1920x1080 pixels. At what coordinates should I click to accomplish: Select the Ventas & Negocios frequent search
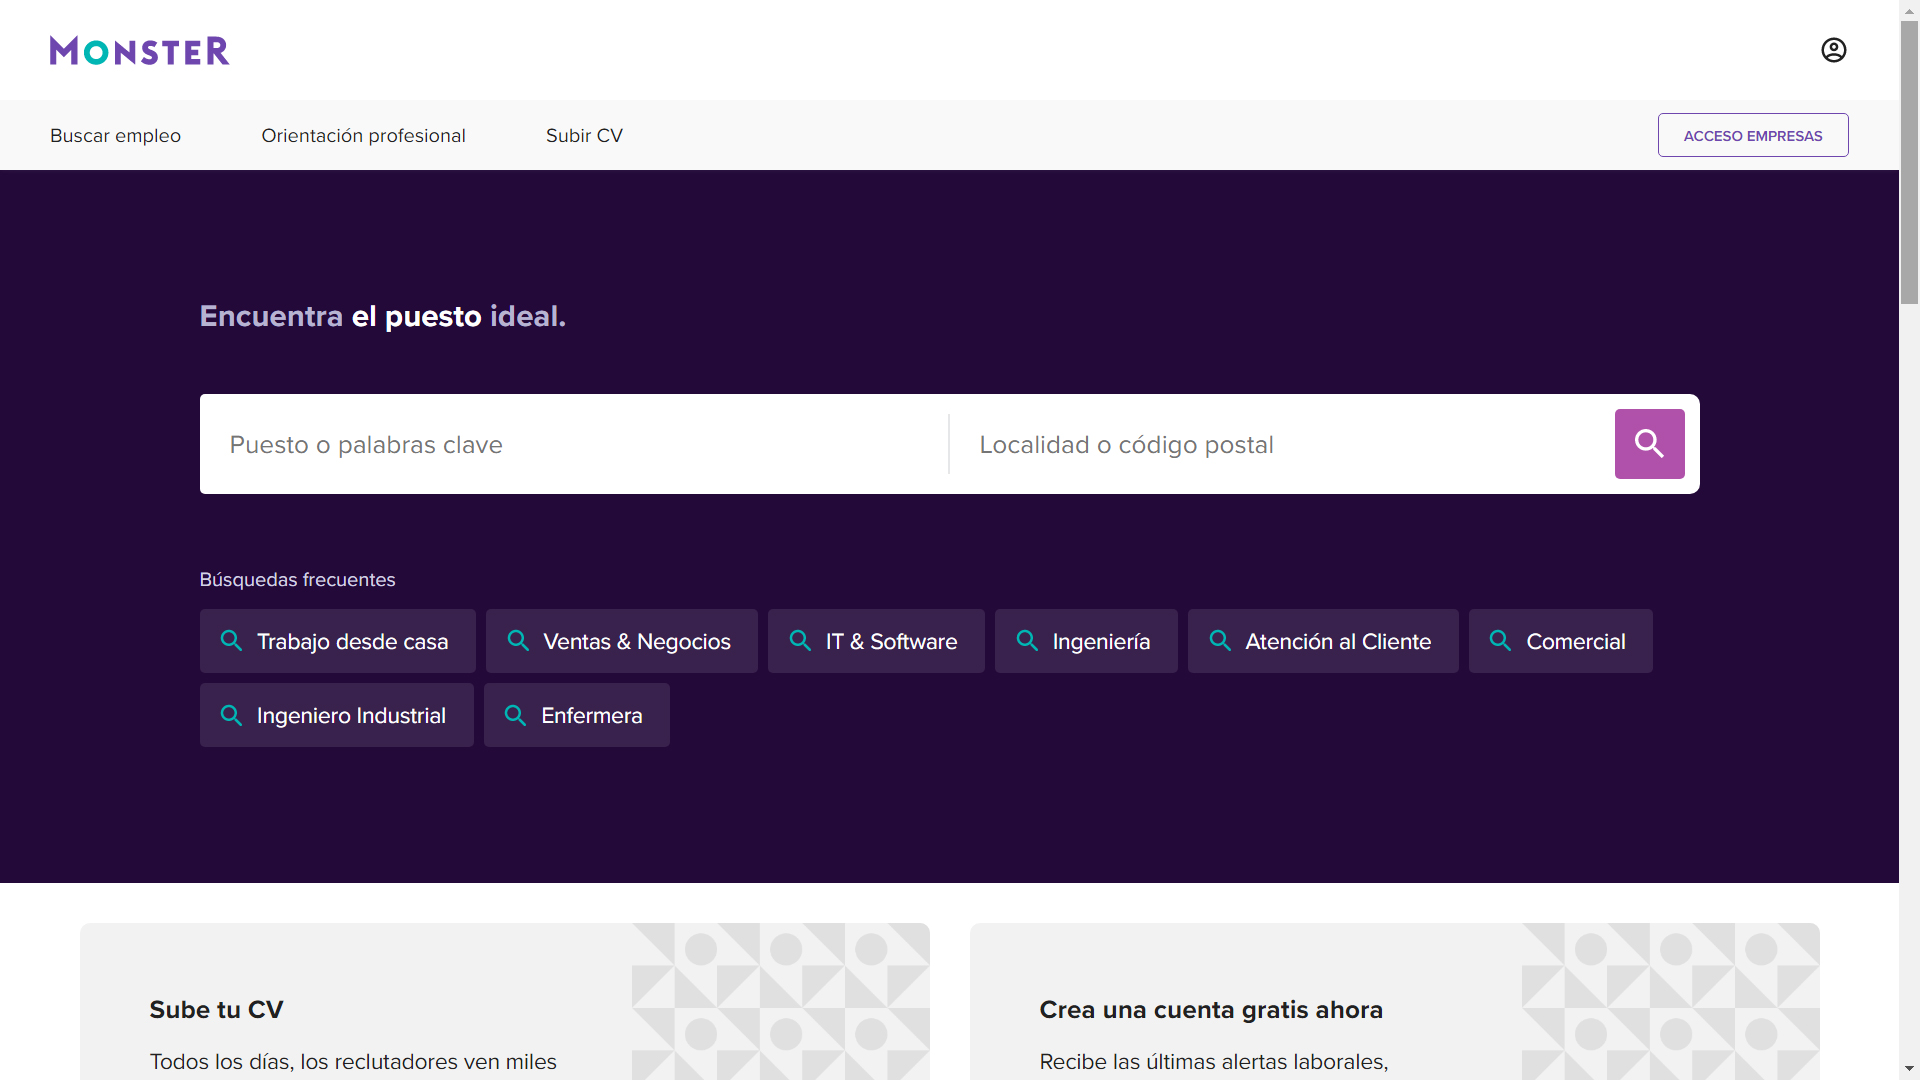point(621,641)
